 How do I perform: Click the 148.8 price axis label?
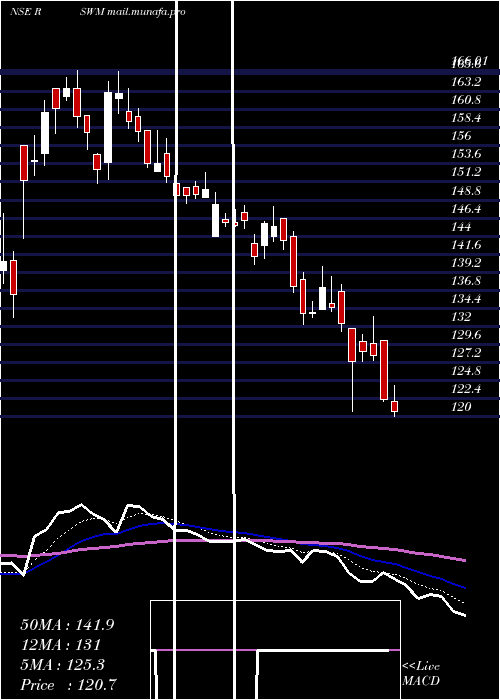(466, 191)
